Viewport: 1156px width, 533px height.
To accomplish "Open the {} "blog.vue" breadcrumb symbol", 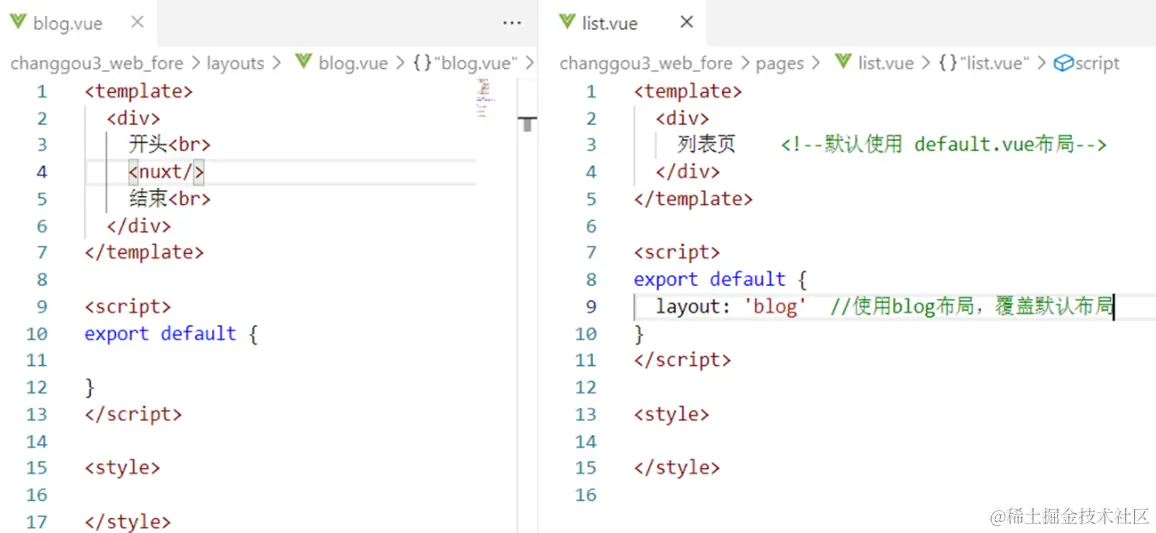I will tap(465, 63).
